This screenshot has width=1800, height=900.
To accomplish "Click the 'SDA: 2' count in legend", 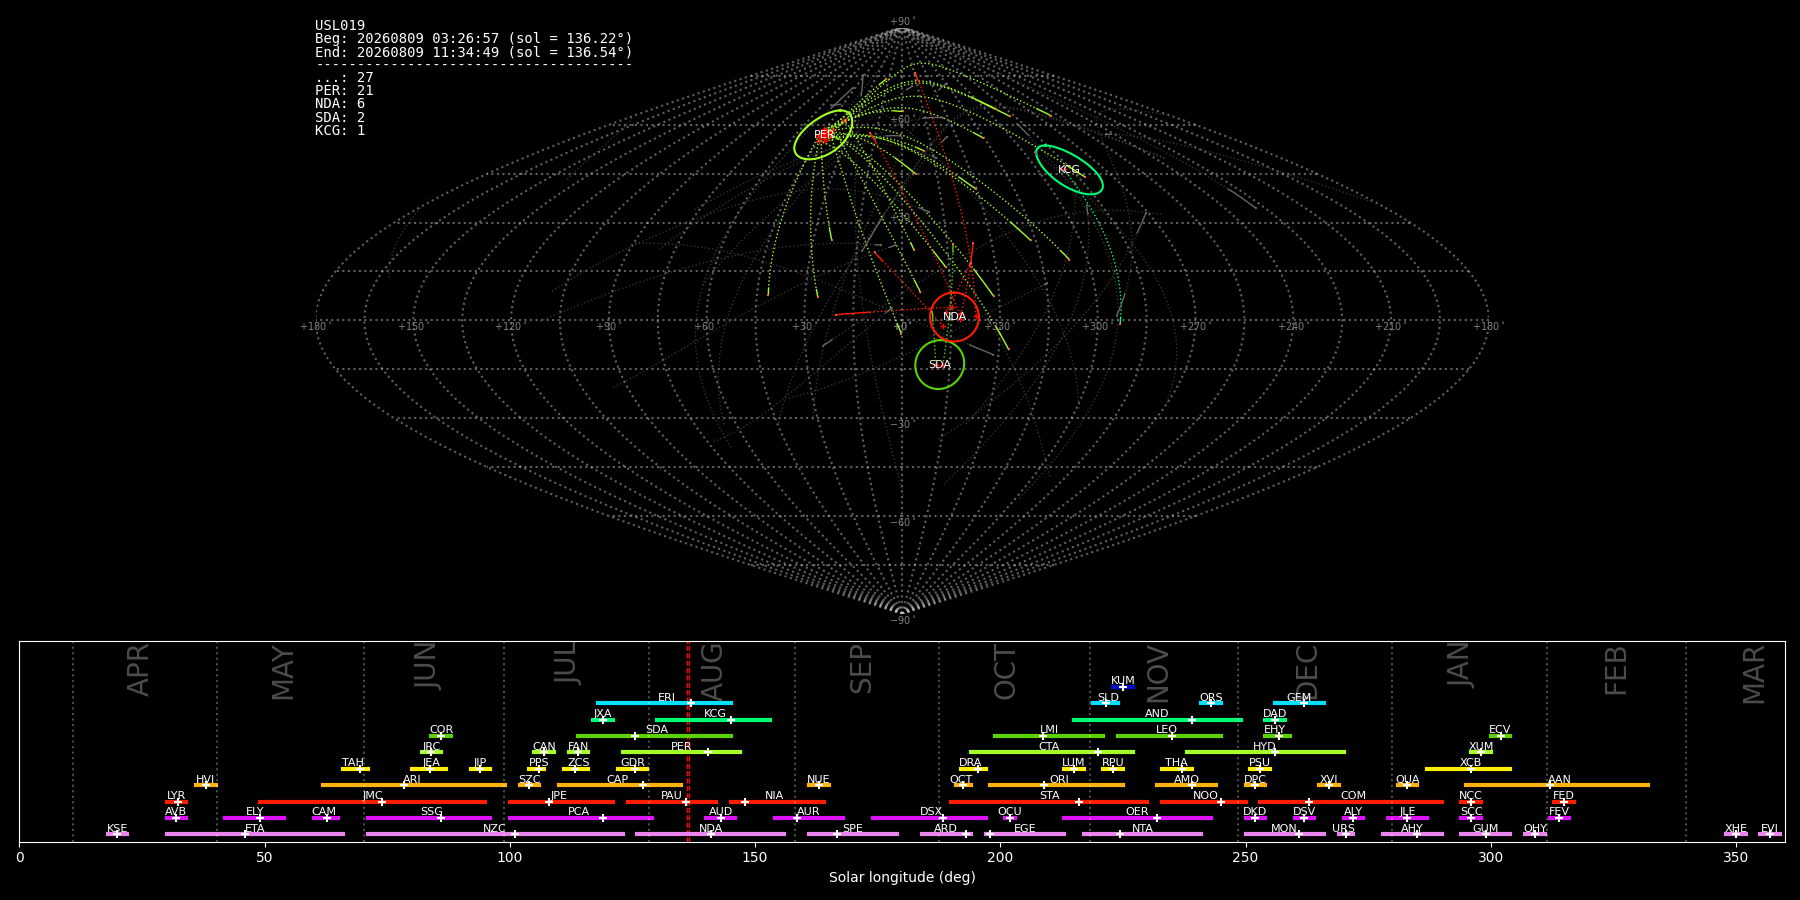I will tap(340, 117).
